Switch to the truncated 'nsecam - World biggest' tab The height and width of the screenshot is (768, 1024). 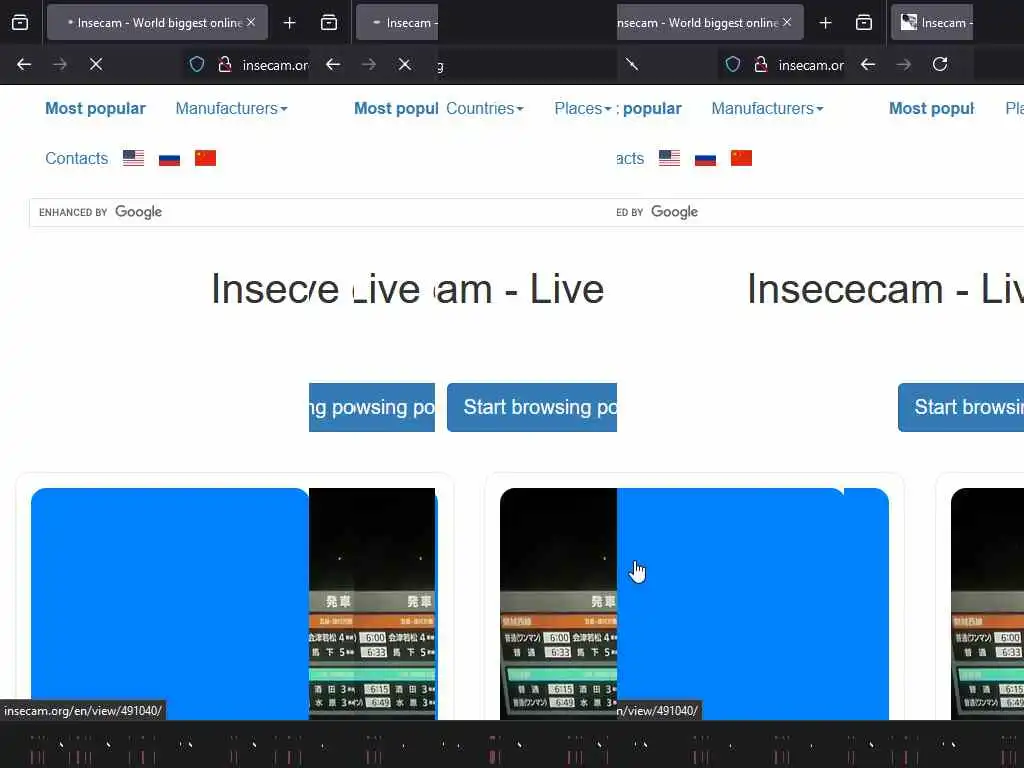point(710,23)
